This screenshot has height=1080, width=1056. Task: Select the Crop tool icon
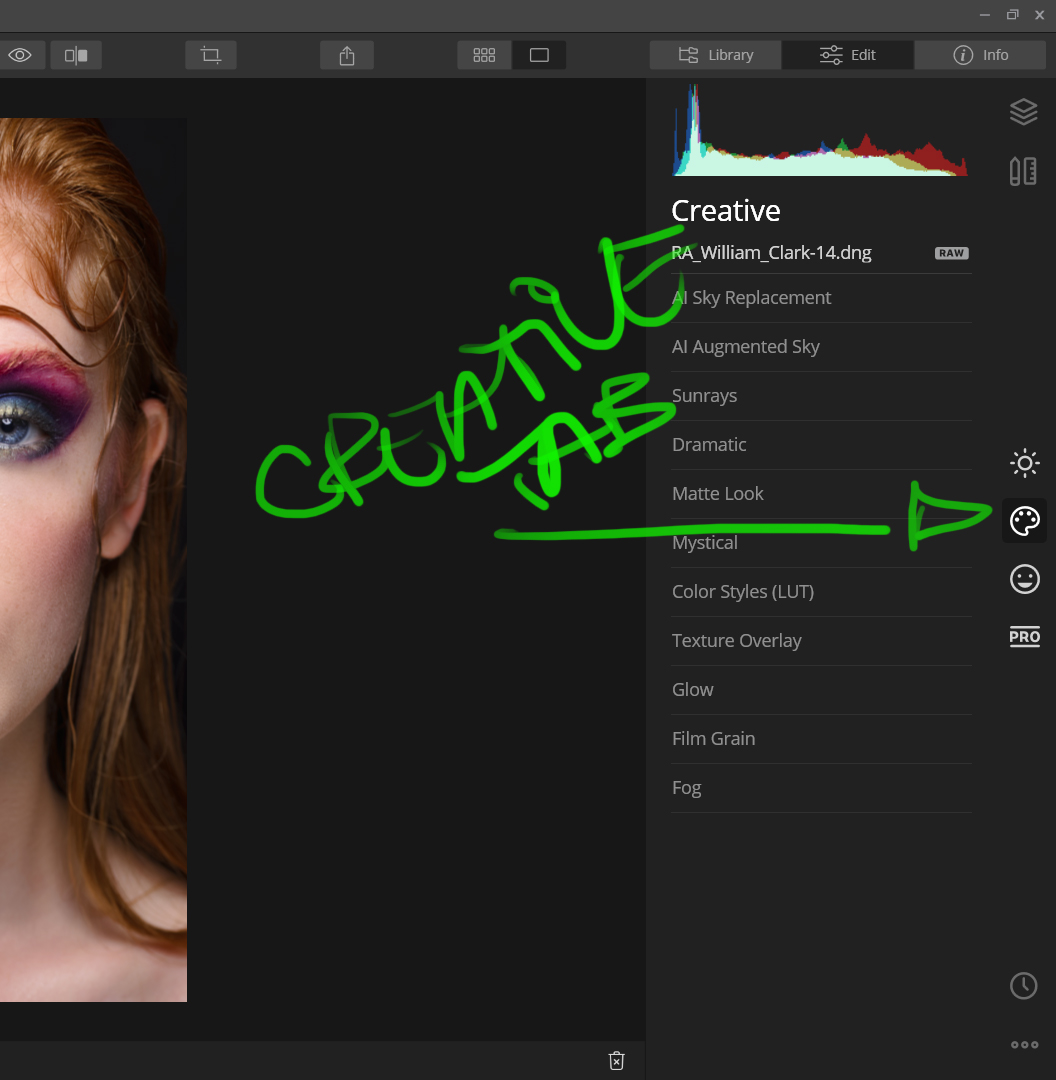(x=211, y=55)
